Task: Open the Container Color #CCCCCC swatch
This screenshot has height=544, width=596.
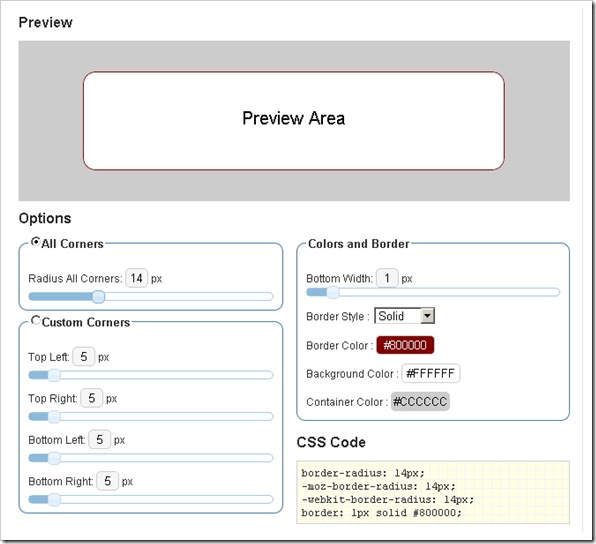Action: [420, 401]
